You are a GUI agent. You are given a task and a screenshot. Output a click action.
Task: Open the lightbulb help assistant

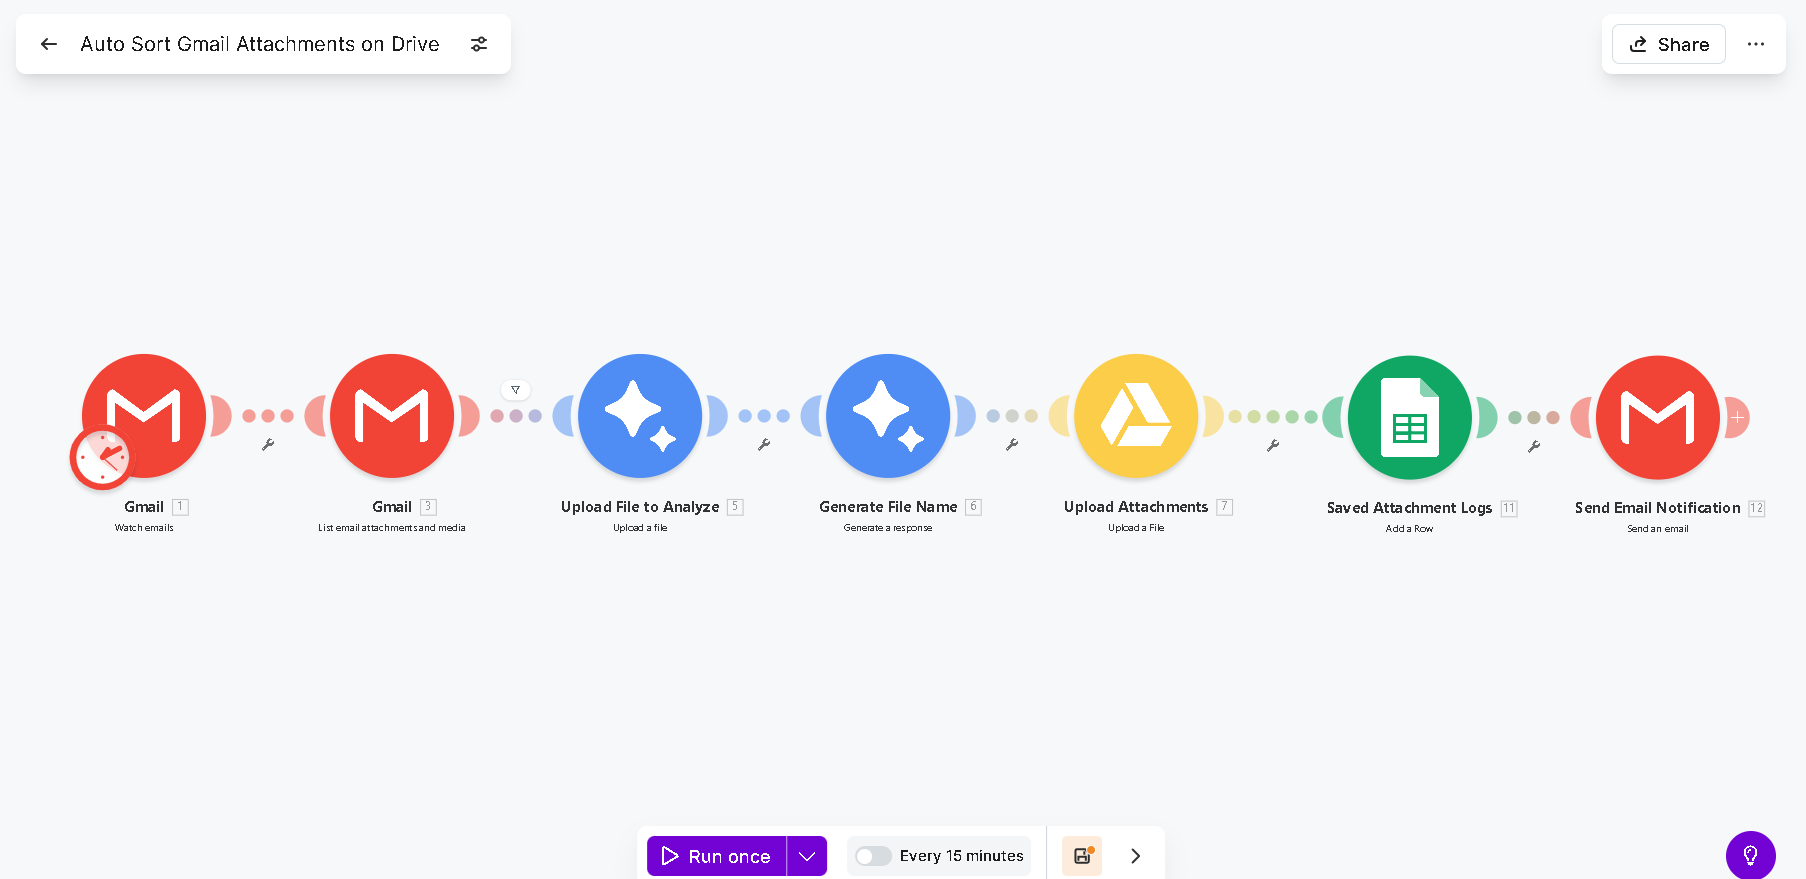coord(1751,856)
